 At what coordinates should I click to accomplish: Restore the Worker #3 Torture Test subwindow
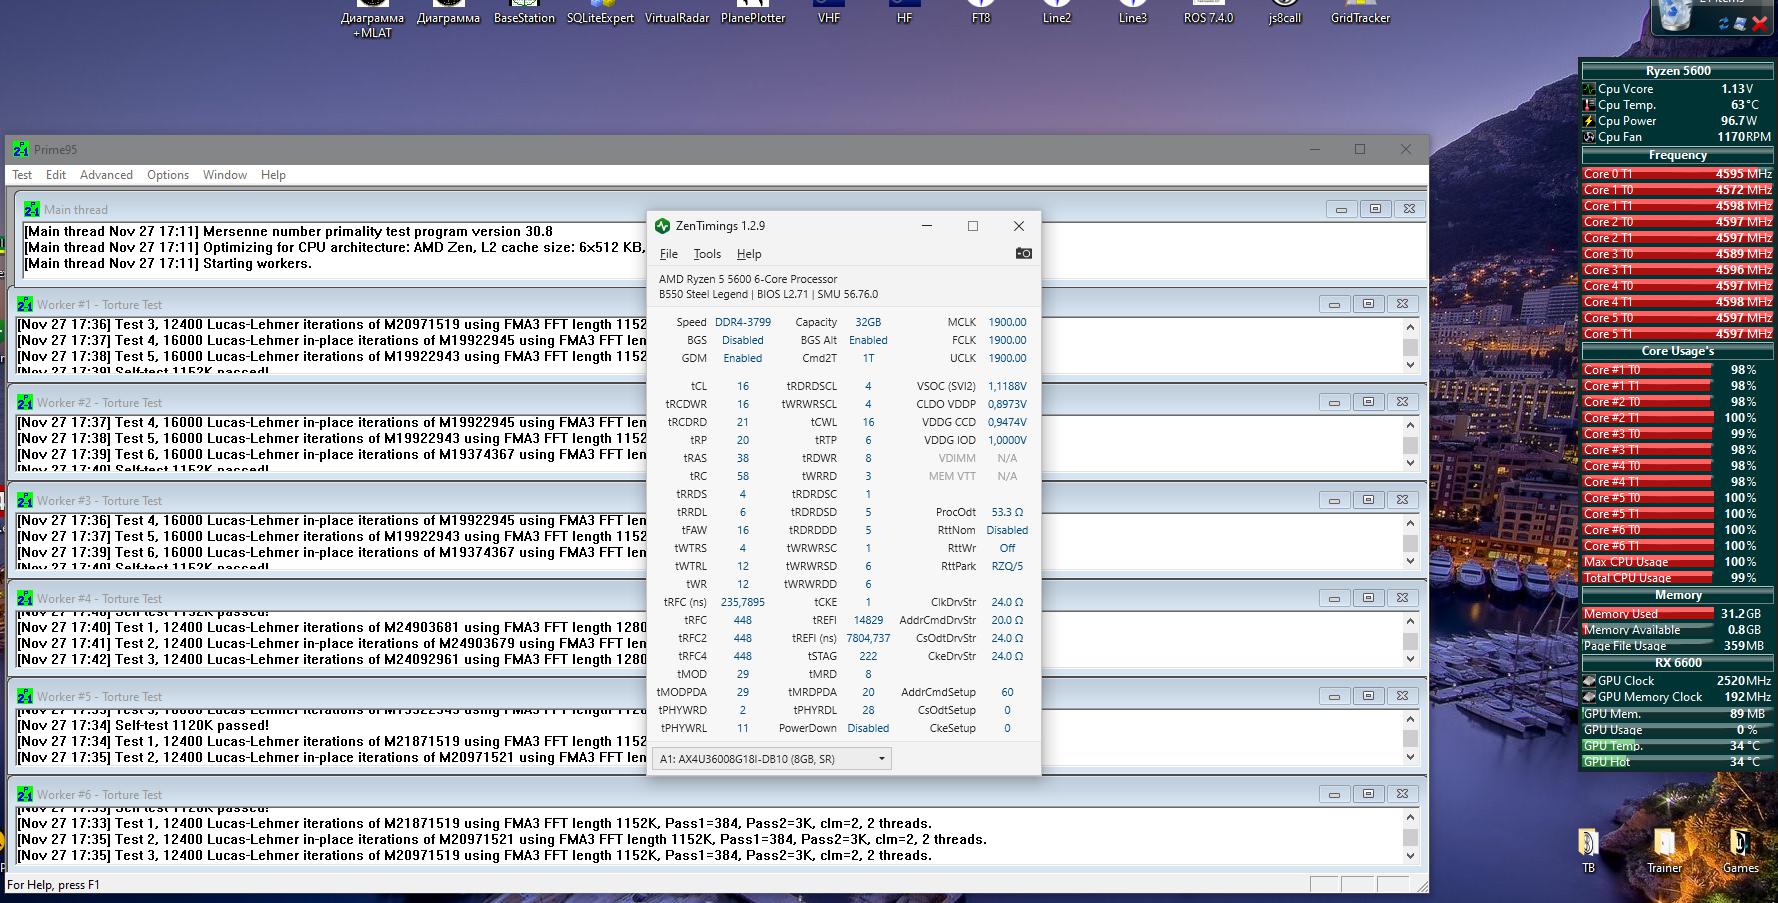[x=1368, y=500]
